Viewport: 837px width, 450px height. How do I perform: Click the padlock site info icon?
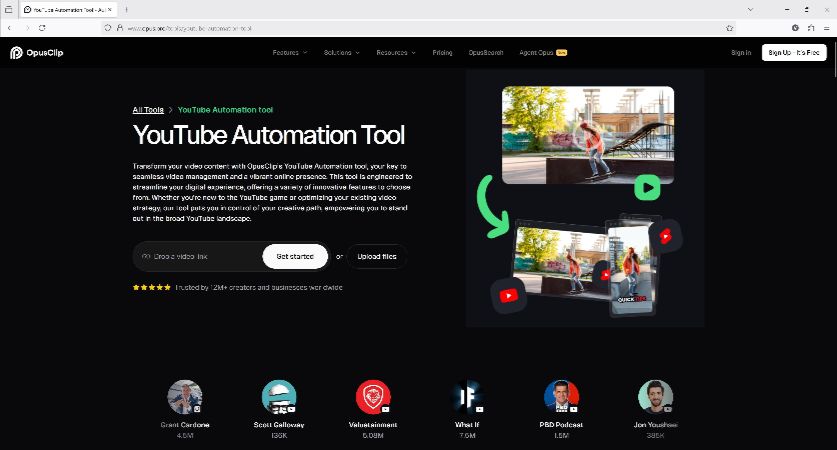pyautogui.click(x=120, y=28)
